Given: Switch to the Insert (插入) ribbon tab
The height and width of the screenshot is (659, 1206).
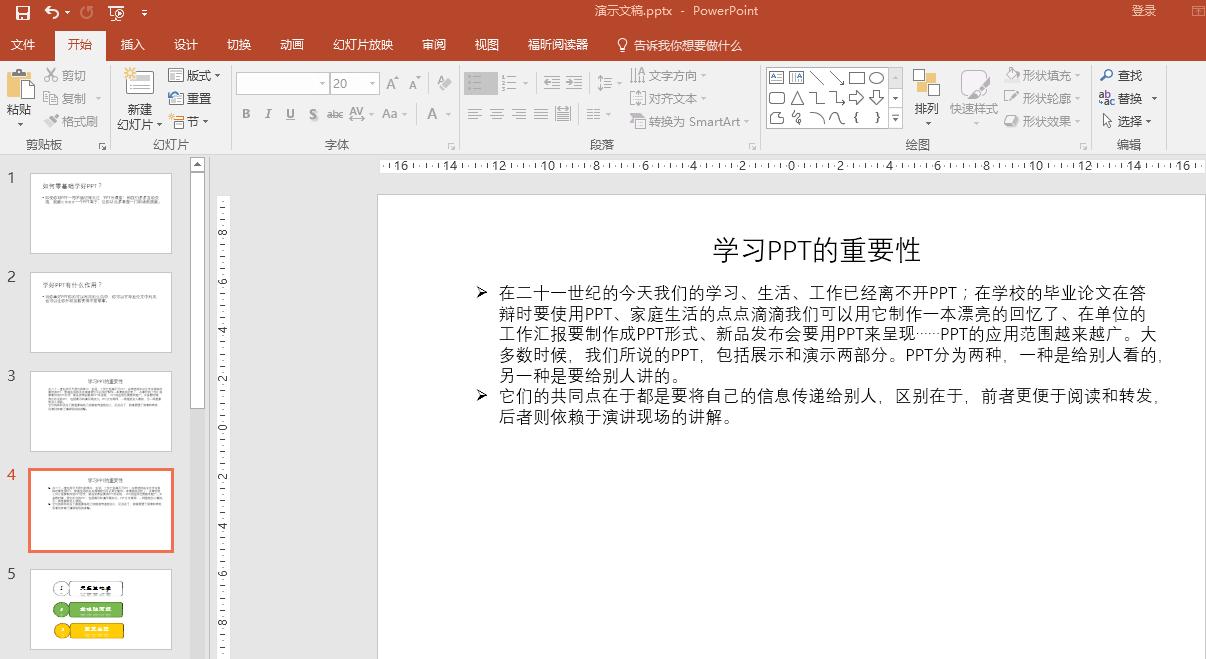Looking at the screenshot, I should click(x=133, y=44).
